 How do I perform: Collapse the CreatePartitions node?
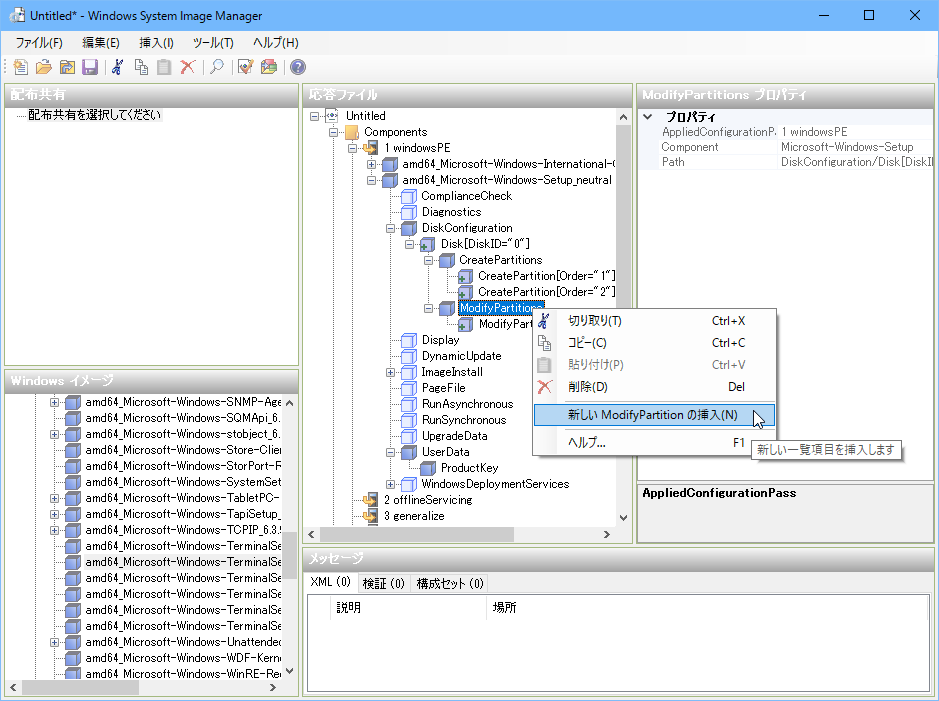pos(428,260)
